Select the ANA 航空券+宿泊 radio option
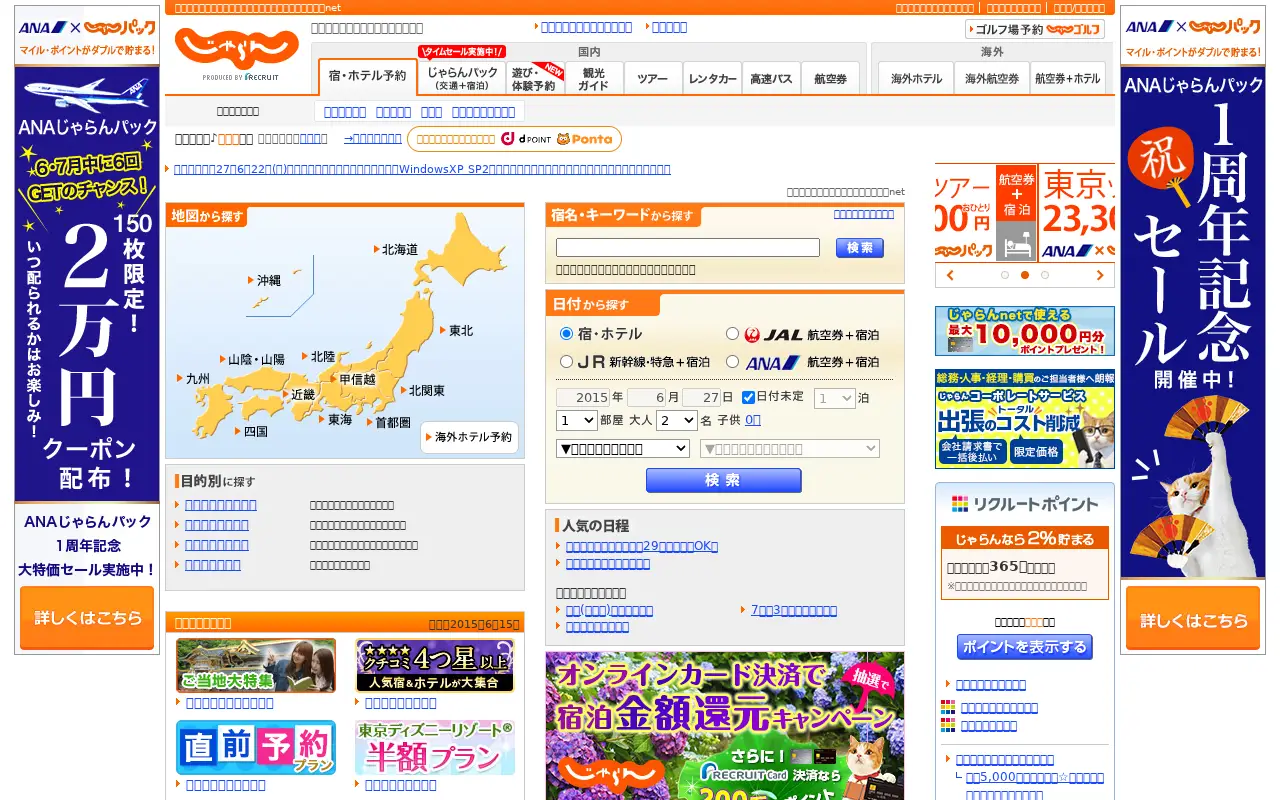Image resolution: width=1280 pixels, height=800 pixels. [733, 362]
